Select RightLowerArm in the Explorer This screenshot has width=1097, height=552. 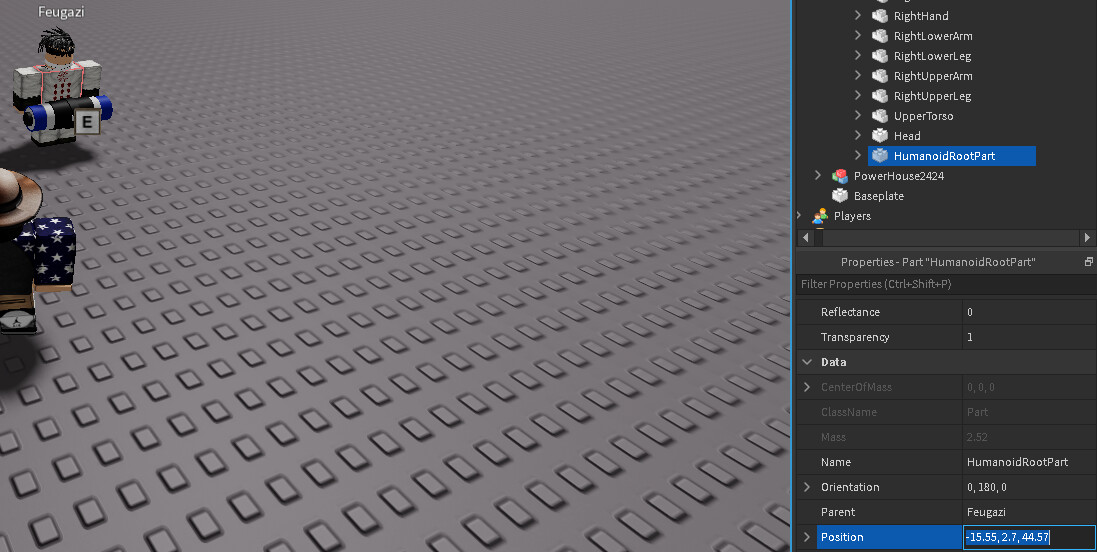933,36
